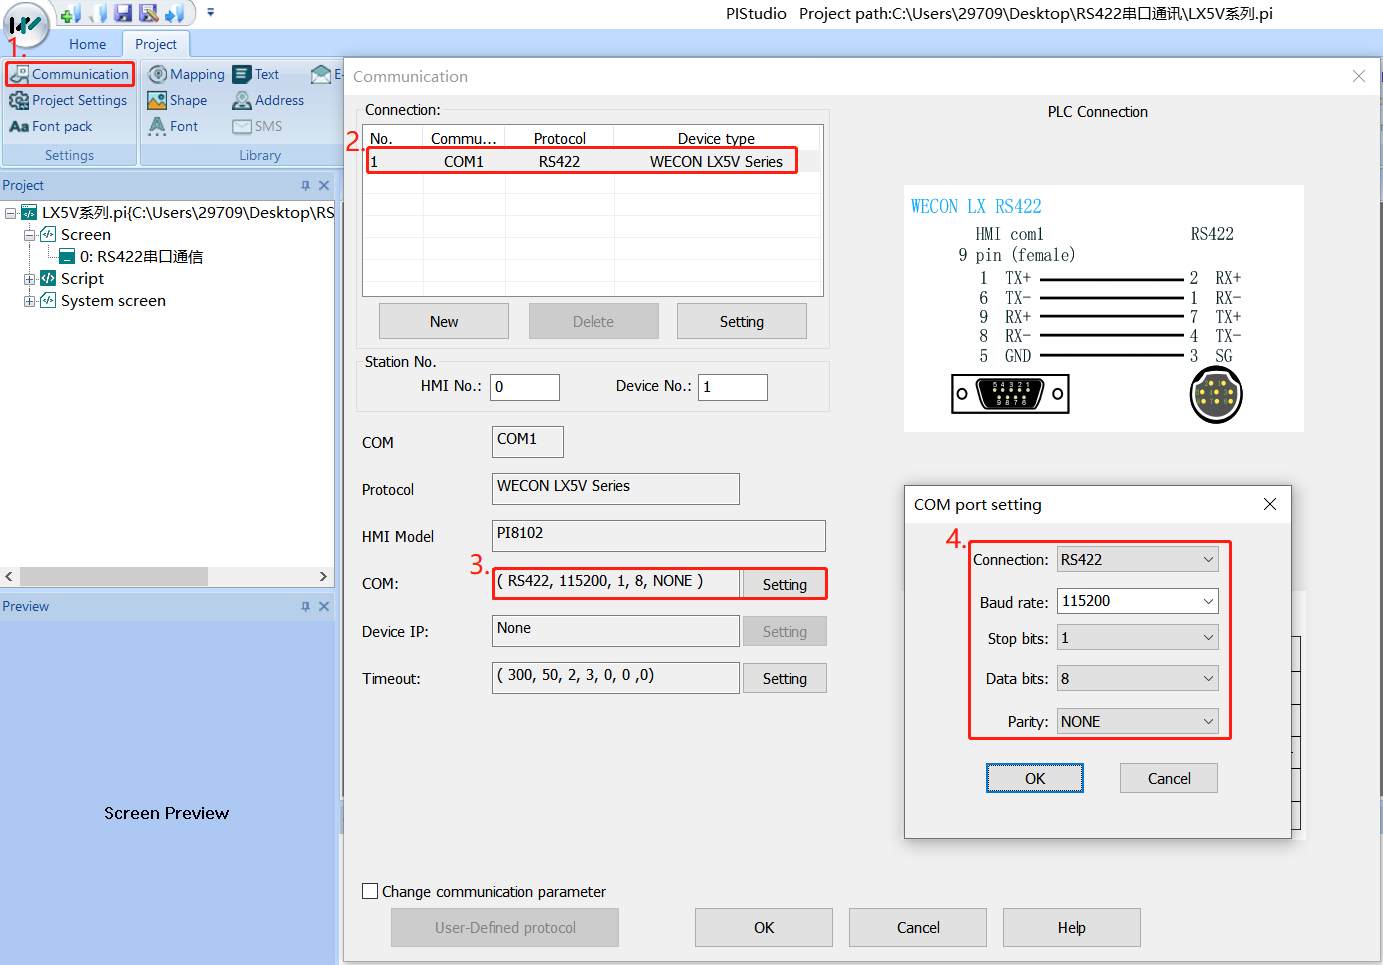Viewport: 1383px width, 965px height.
Task: Click the Save project icon in quick access toolbar
Action: pyautogui.click(x=123, y=13)
